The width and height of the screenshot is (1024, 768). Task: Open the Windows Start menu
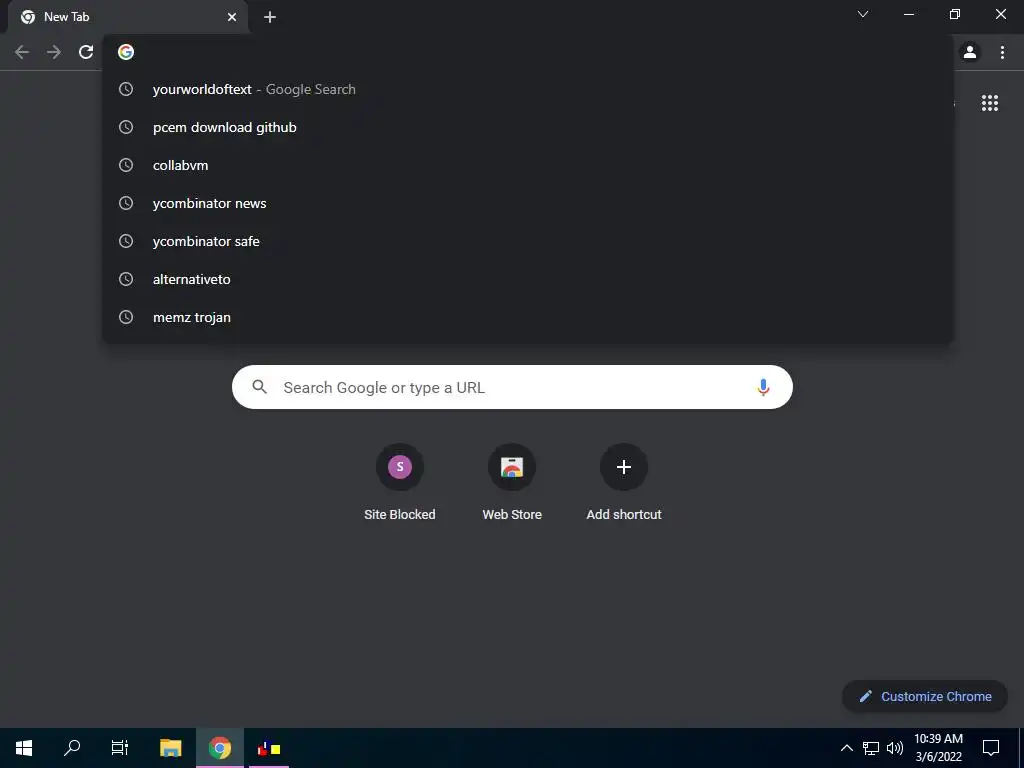coord(24,748)
